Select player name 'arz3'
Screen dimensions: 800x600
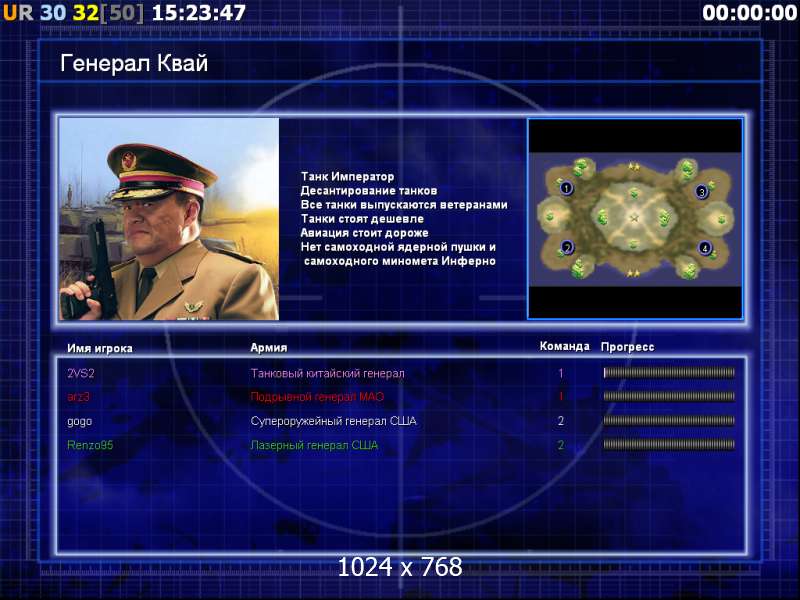[x=78, y=397]
